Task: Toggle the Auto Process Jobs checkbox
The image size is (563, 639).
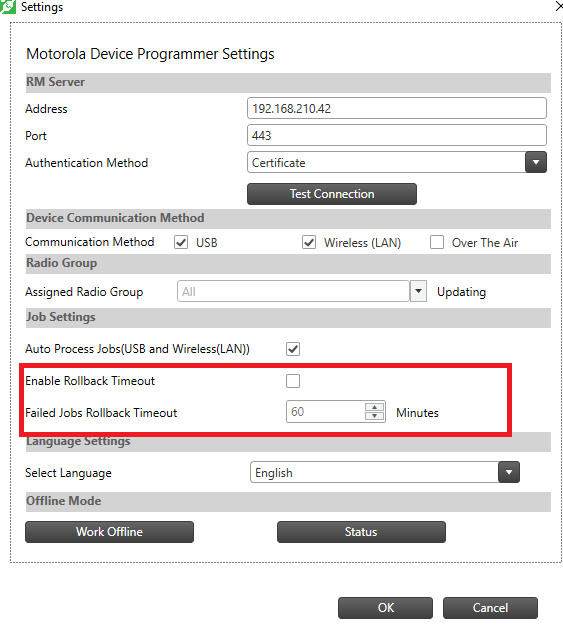Action: click(293, 349)
